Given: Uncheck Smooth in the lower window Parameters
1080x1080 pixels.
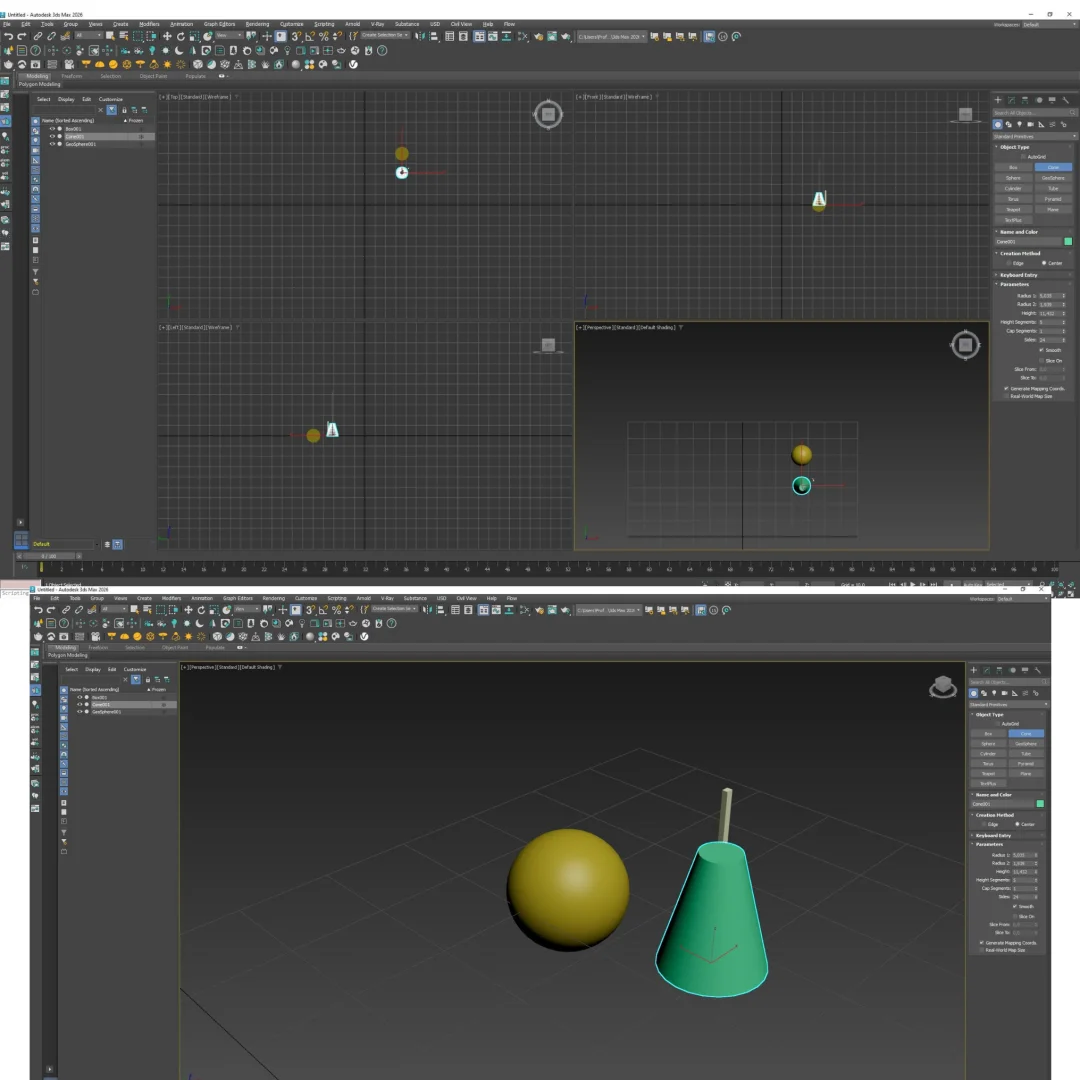Looking at the screenshot, I should 1015,907.
